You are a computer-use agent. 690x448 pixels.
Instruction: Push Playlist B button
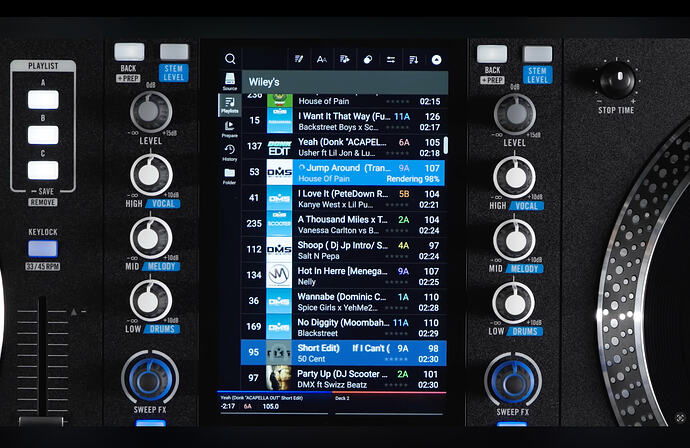click(x=43, y=135)
